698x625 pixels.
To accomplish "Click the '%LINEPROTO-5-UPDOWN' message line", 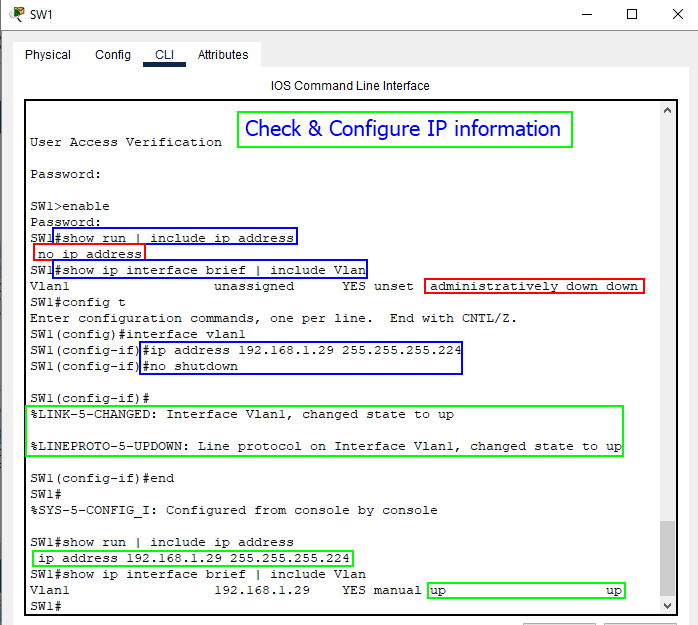I will (x=326, y=446).
